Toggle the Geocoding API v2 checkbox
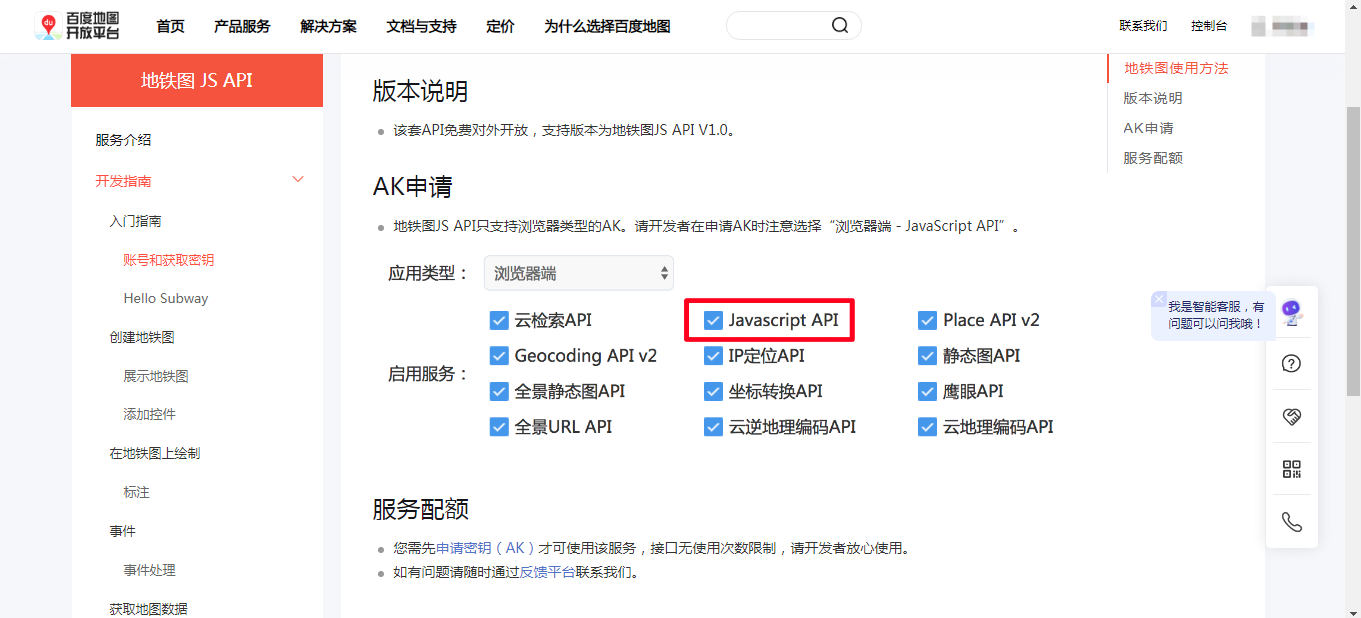 click(499, 356)
